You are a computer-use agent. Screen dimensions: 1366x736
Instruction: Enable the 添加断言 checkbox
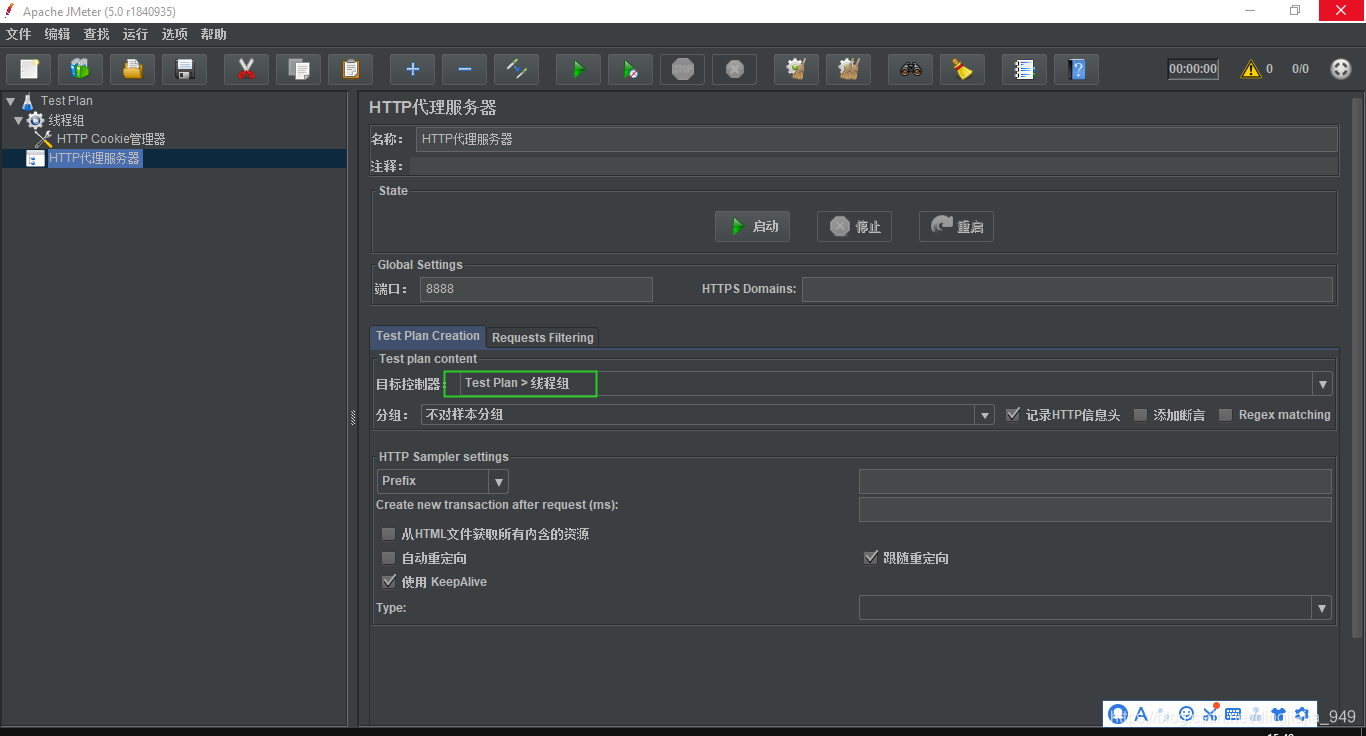1140,414
